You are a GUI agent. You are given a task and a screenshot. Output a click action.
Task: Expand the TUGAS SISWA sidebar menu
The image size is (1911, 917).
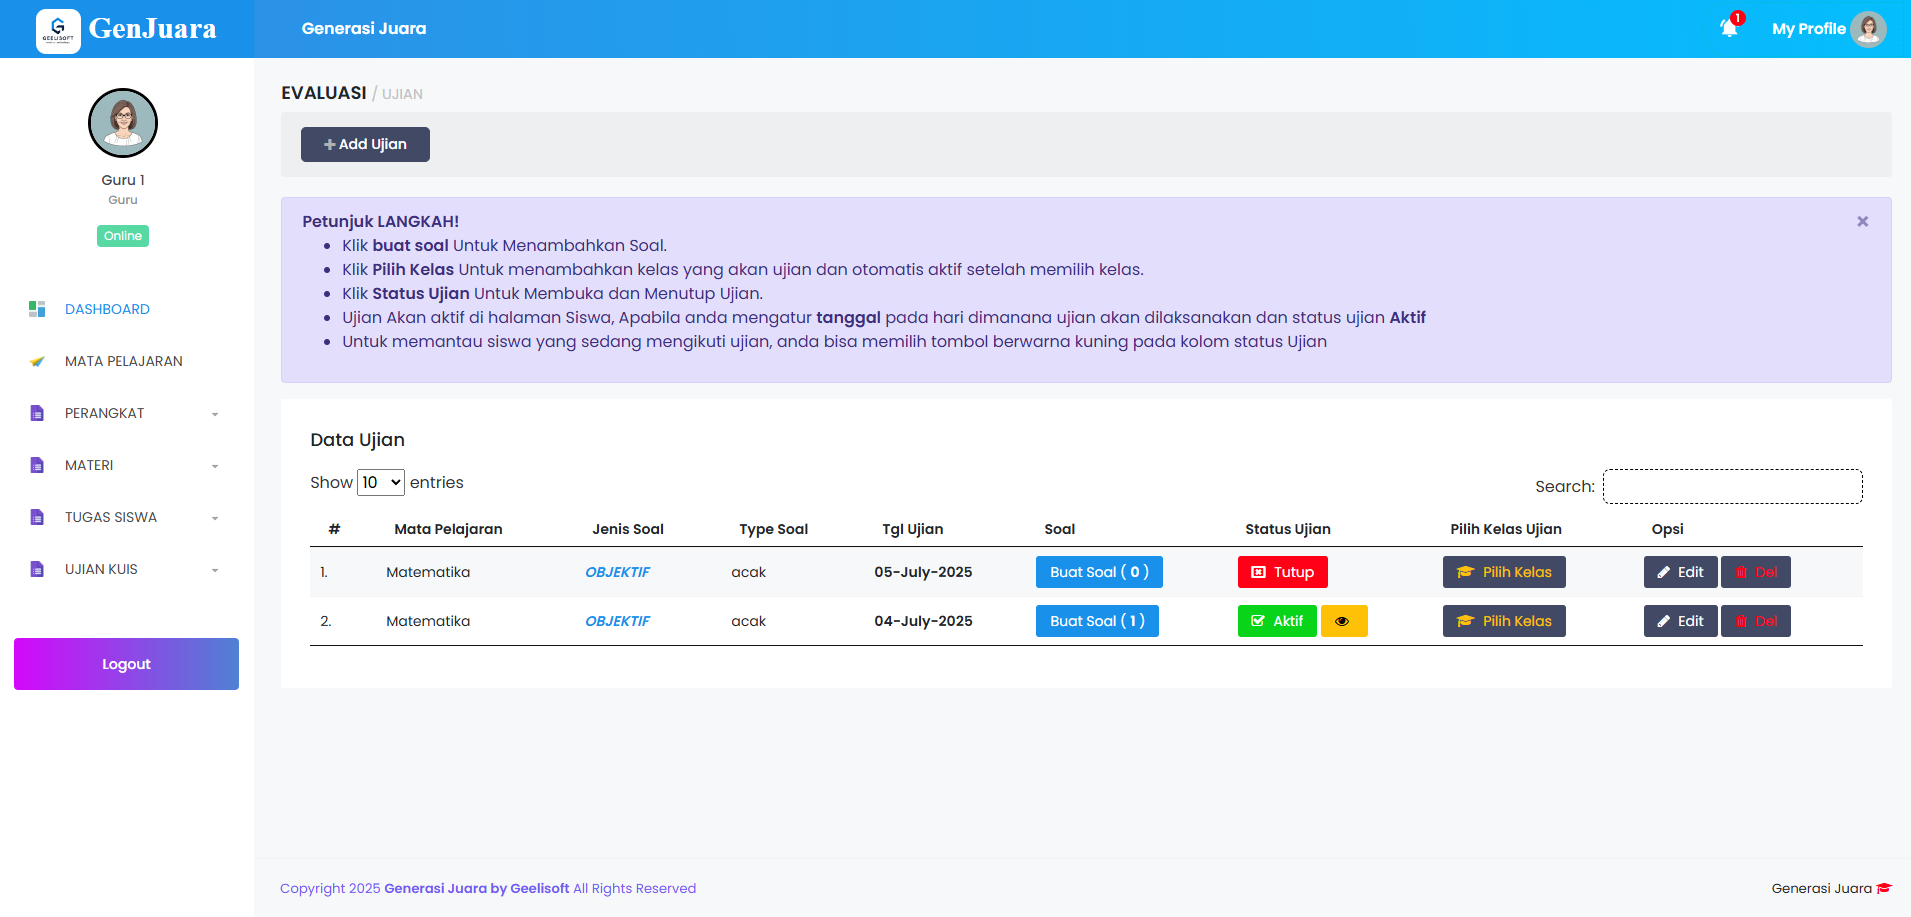[x=111, y=517]
